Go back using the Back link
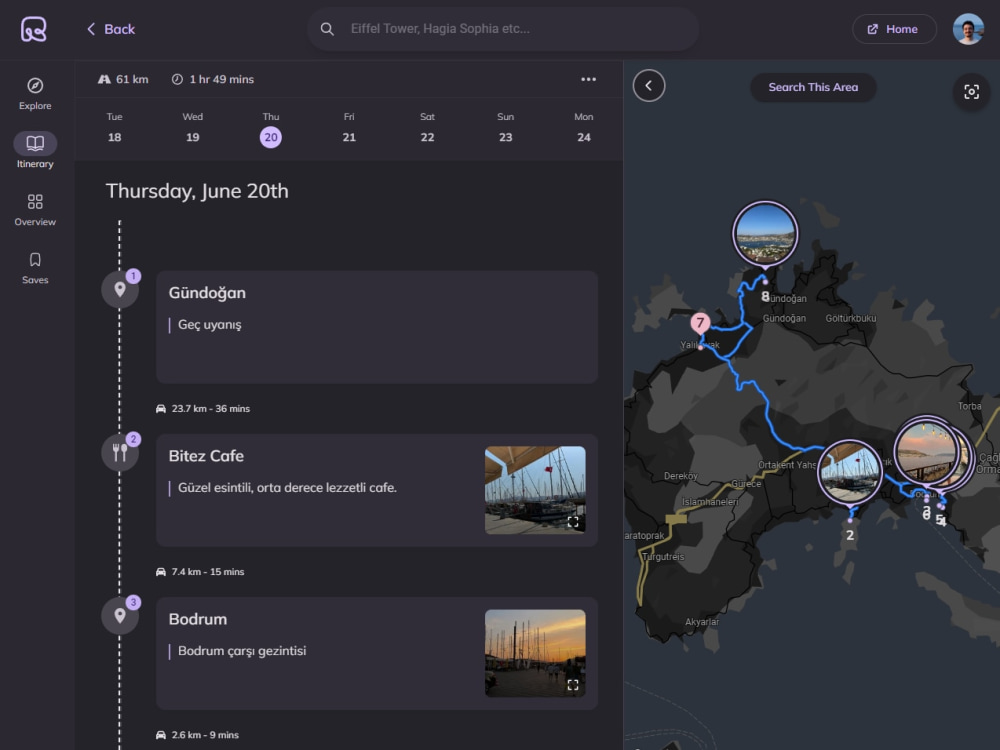 [x=110, y=29]
